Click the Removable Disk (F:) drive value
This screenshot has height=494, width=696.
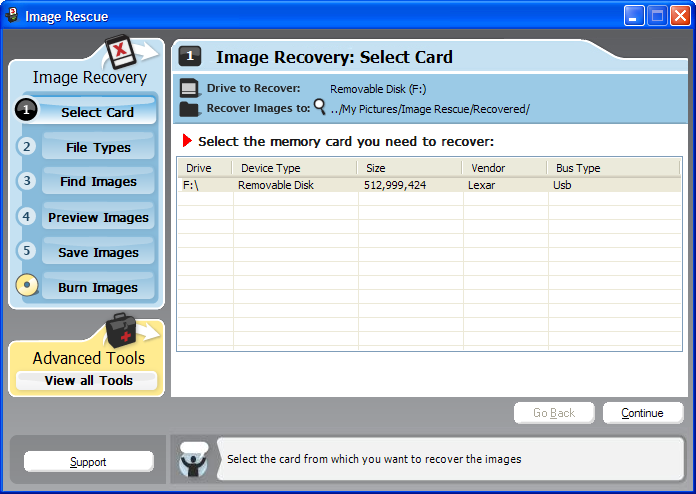[x=378, y=89]
